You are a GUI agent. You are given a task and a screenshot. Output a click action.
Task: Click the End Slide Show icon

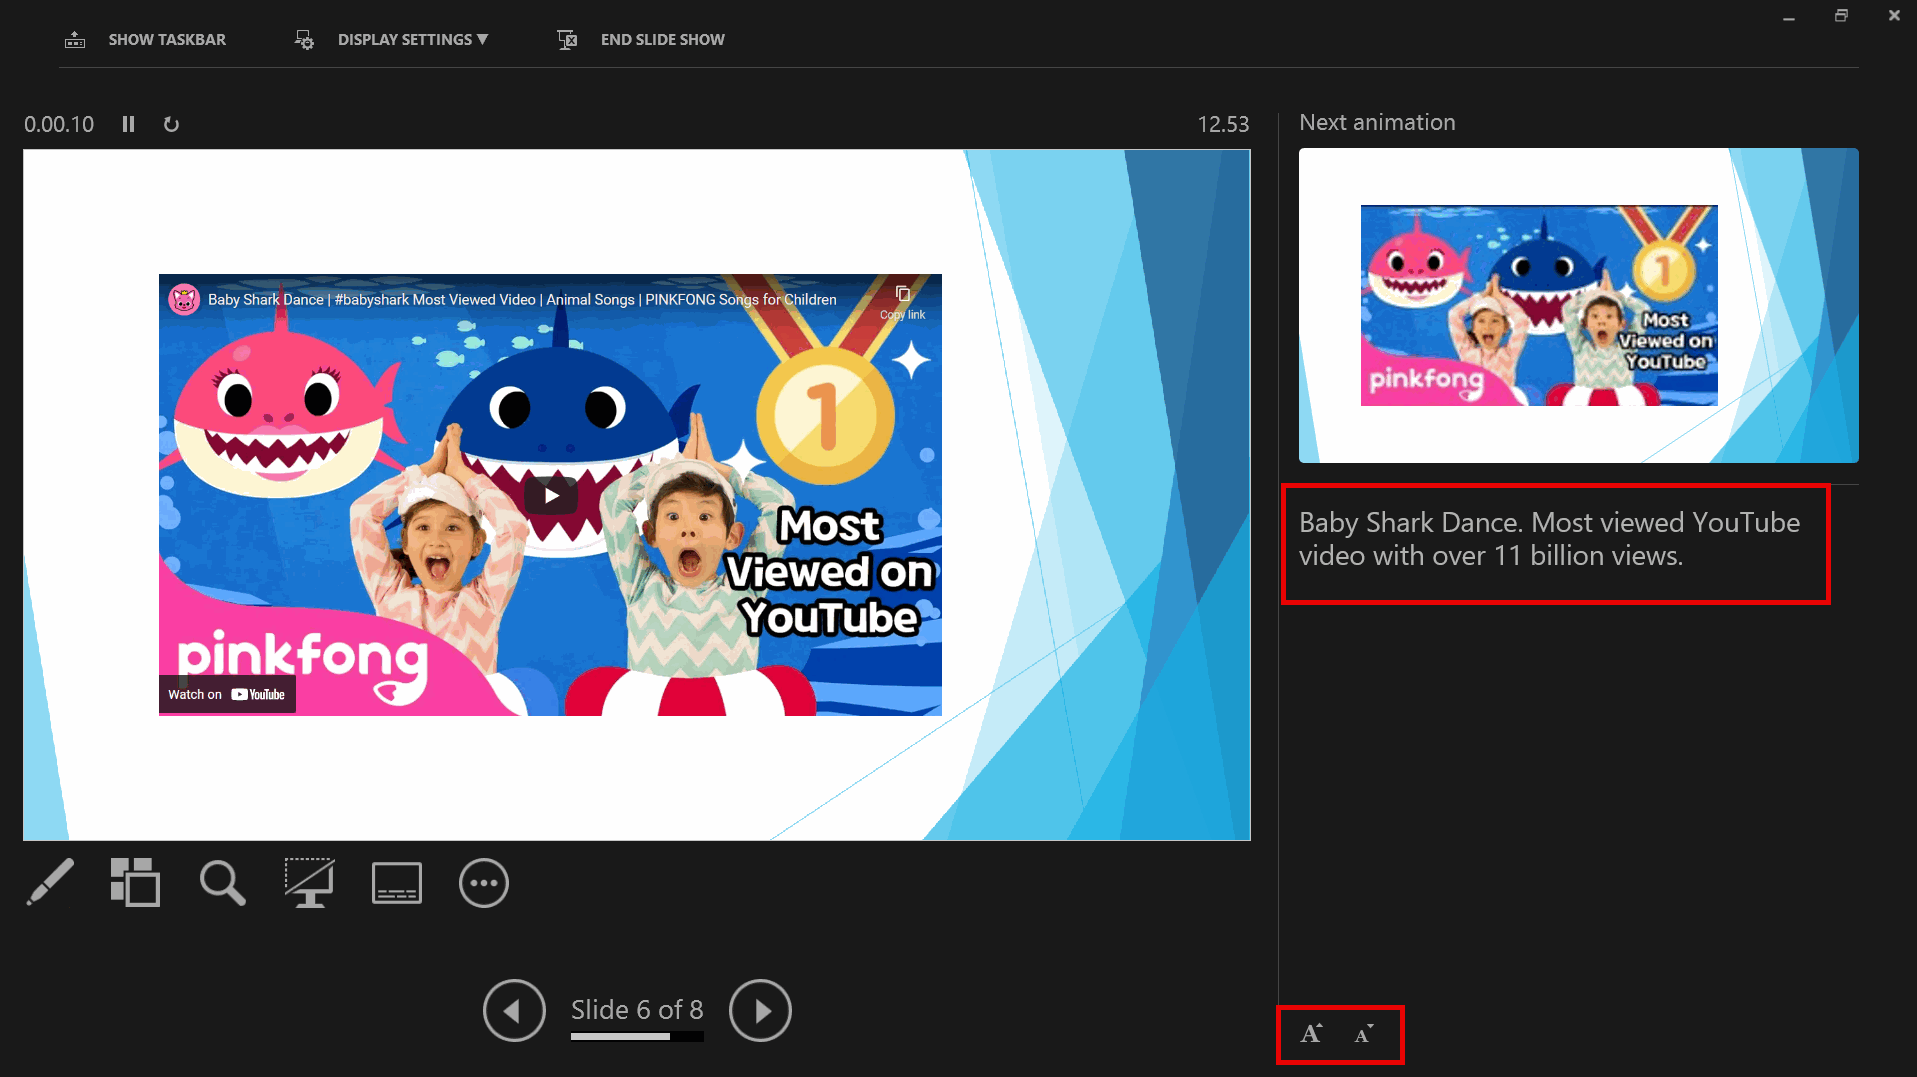pos(567,40)
